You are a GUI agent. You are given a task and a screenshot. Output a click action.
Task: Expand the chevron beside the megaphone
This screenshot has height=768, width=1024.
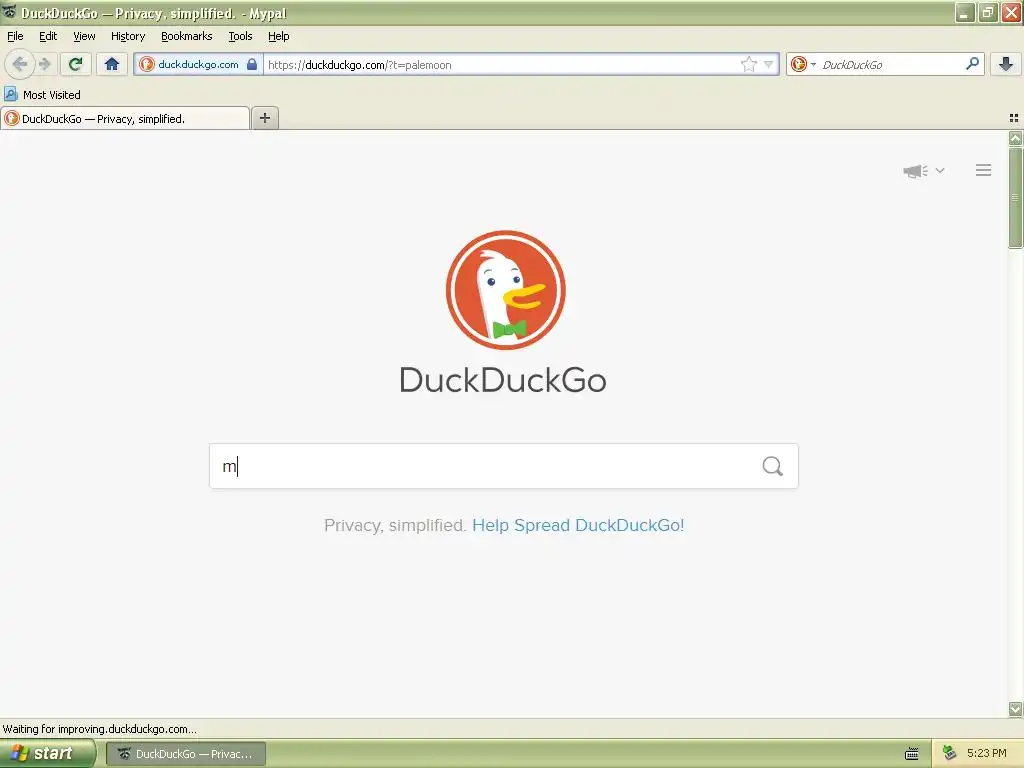tap(940, 170)
